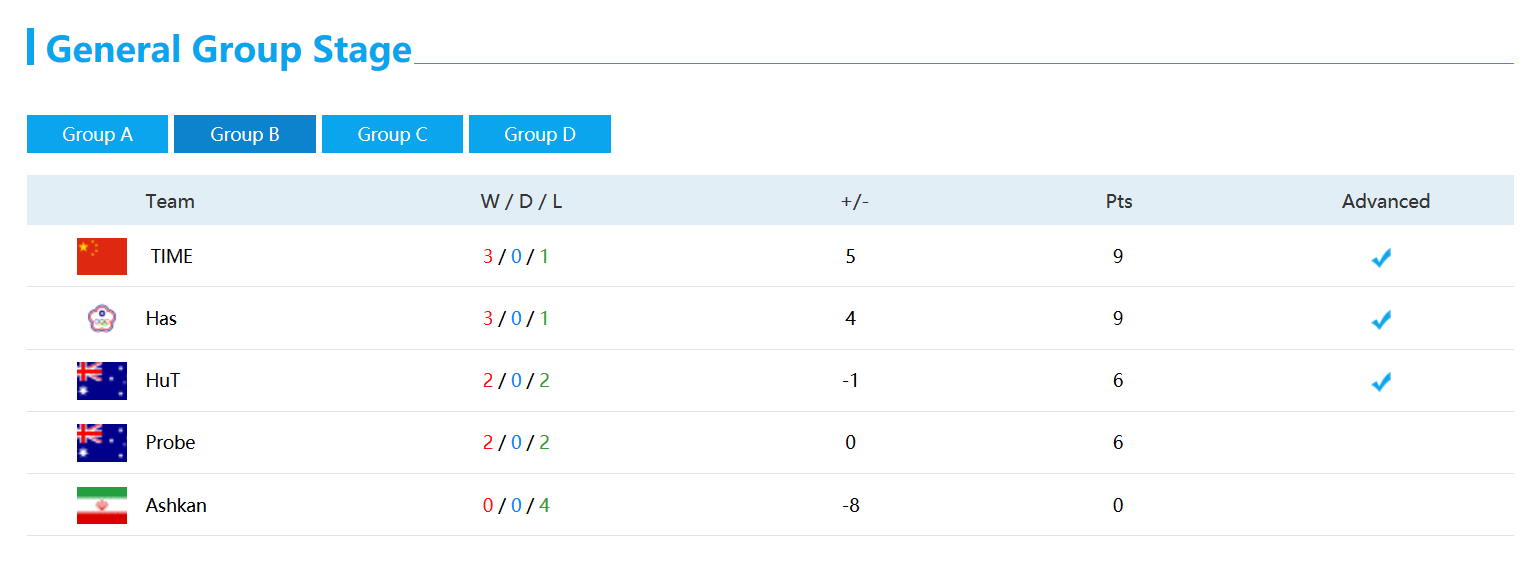This screenshot has height=567, width=1533.
Task: Click the Team column header
Action: (x=170, y=201)
